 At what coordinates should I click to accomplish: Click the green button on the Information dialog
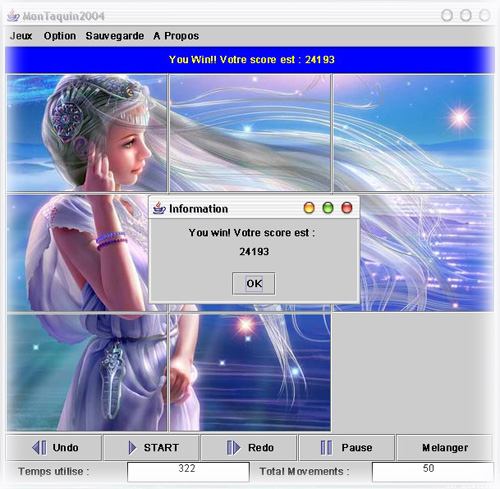pos(328,208)
